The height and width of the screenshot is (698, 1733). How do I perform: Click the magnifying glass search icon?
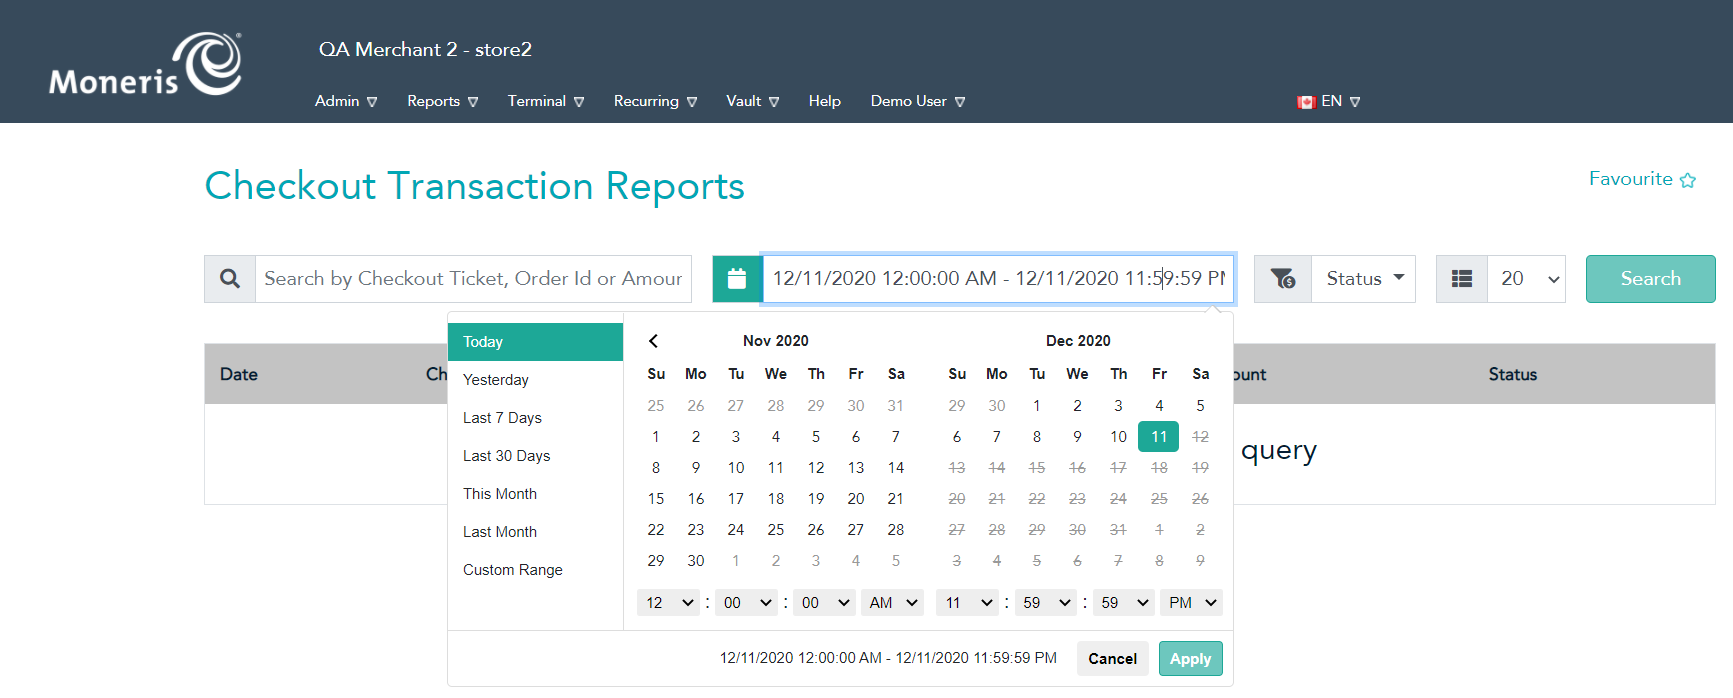(x=230, y=279)
